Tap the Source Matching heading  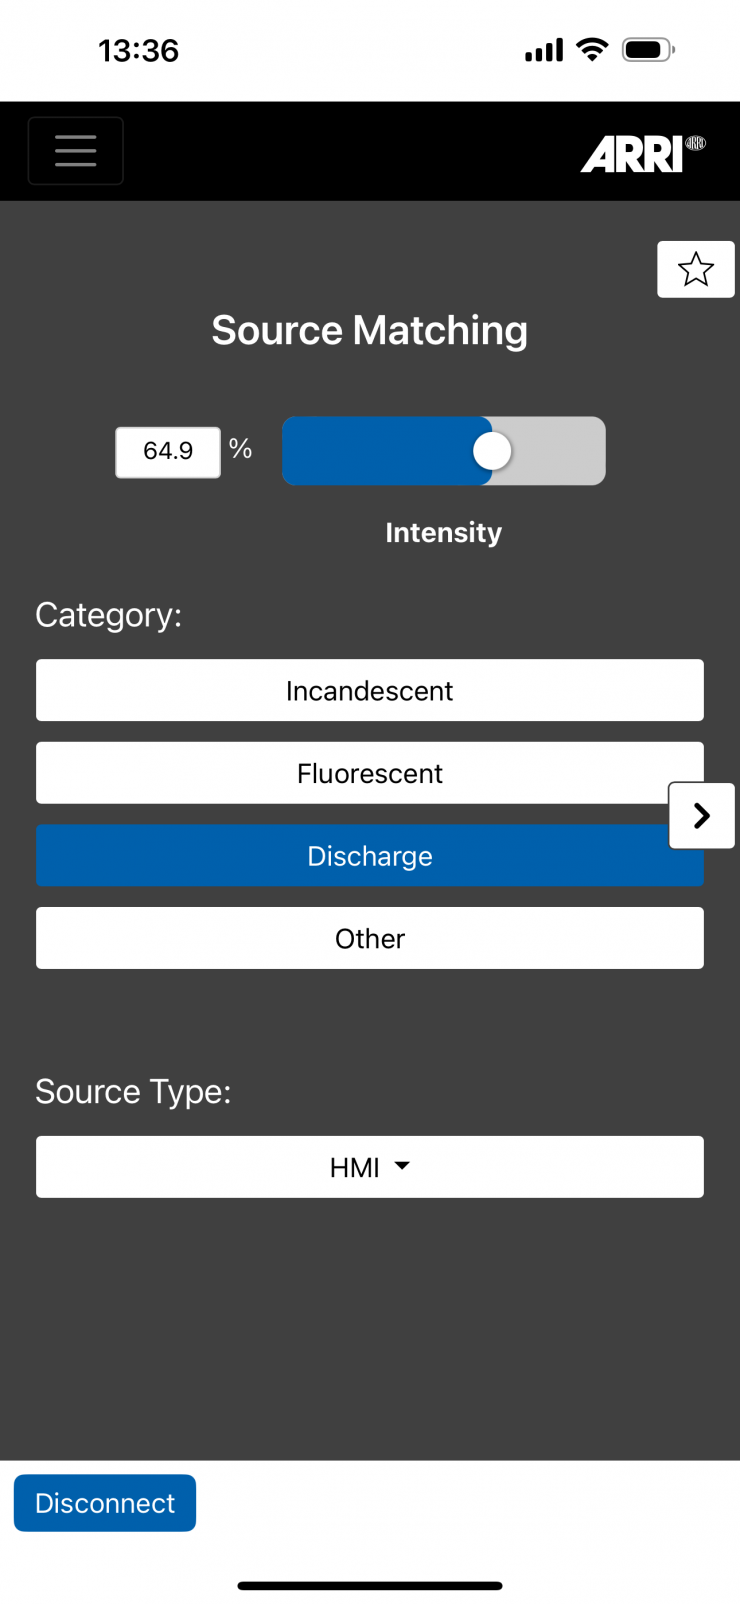pyautogui.click(x=370, y=331)
